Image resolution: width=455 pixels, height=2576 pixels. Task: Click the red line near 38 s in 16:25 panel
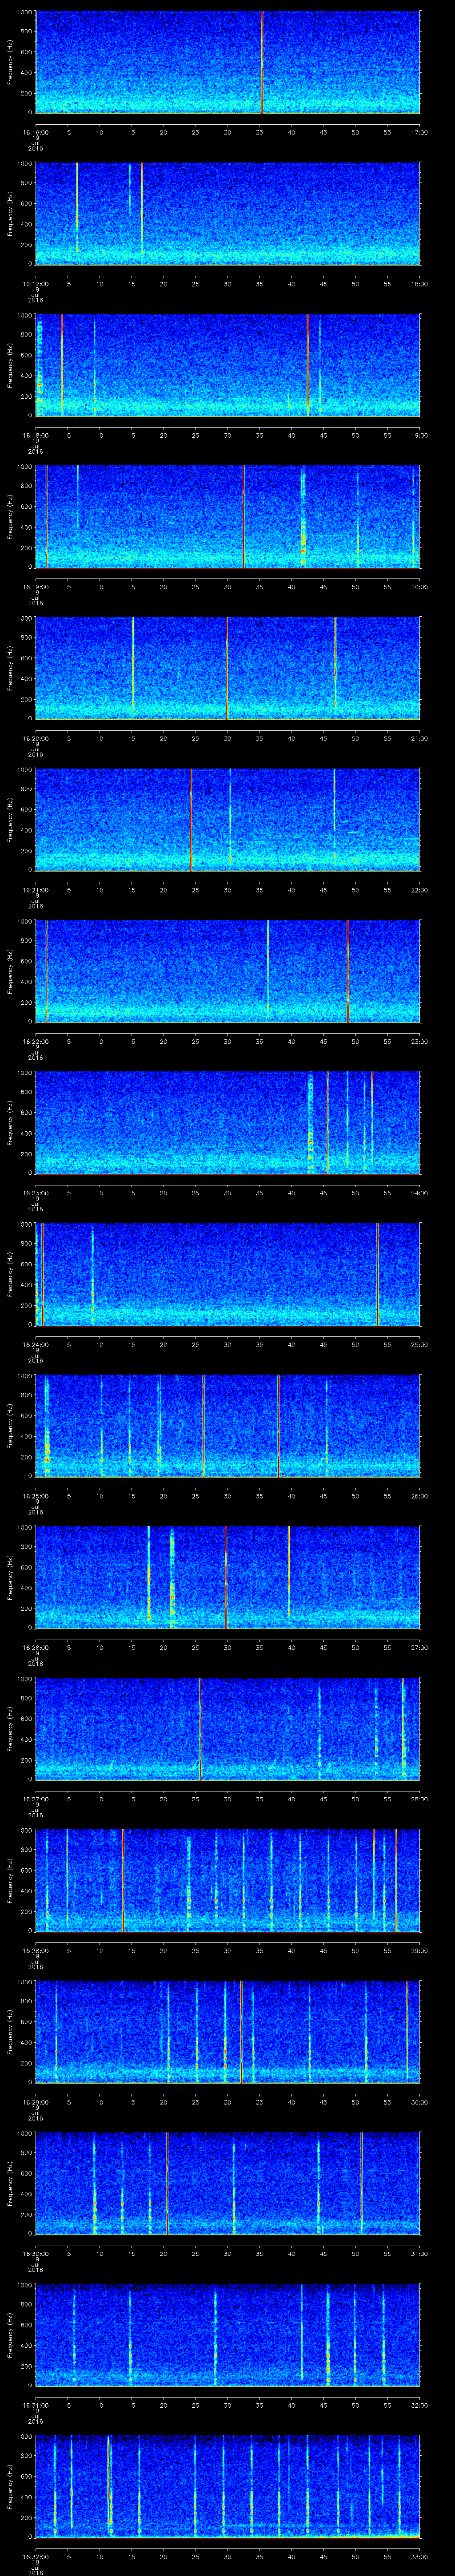[278, 1426]
